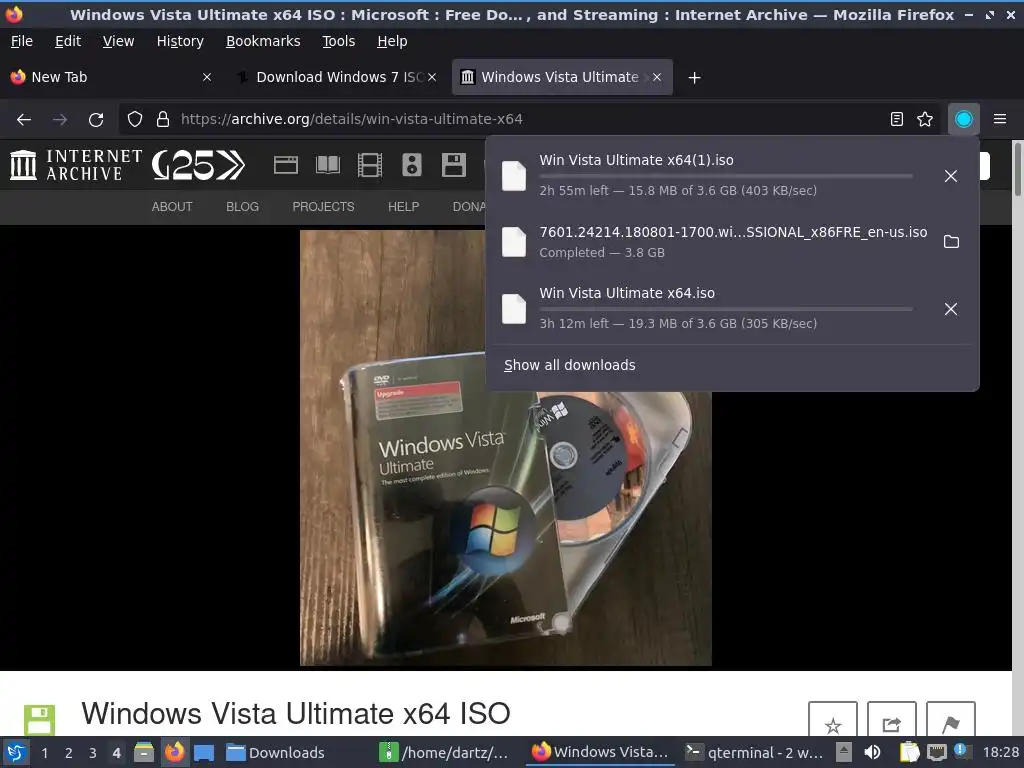Open Bookmarks menu
Image resolution: width=1024 pixels, height=768 pixels.
pos(263,41)
